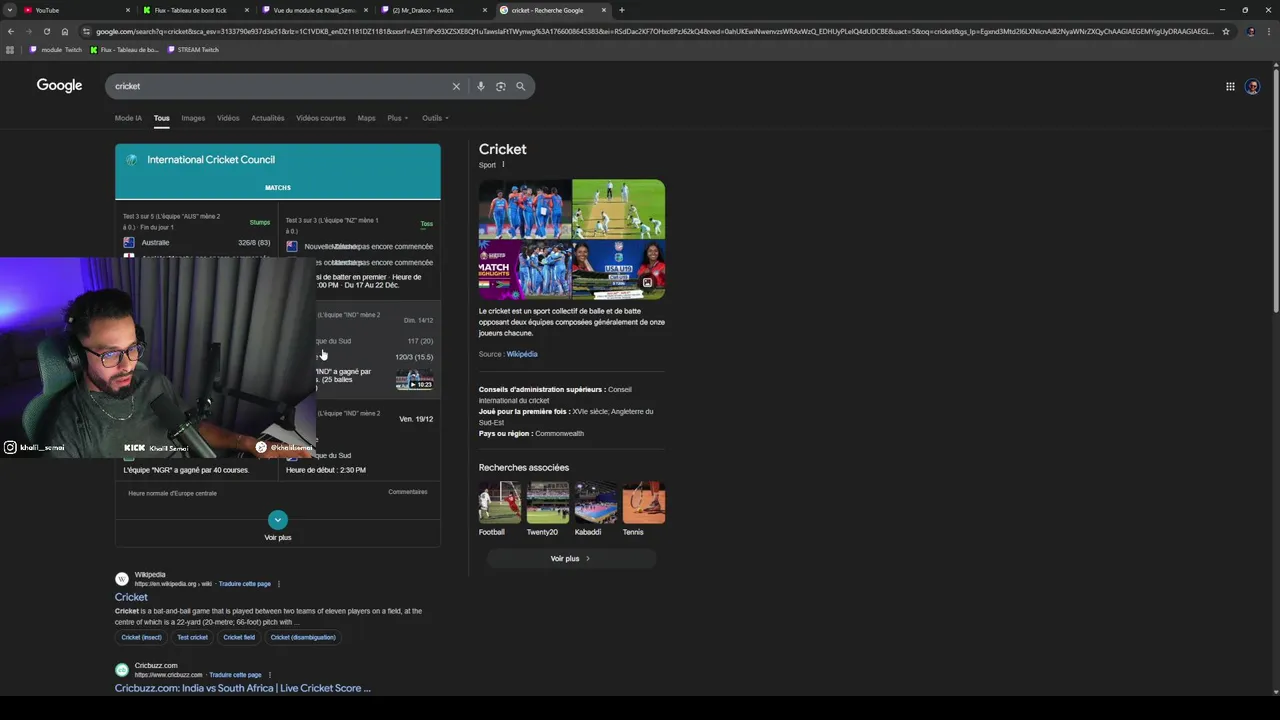
Task: Open the Wikipédia source link in knowledge panel
Action: [522, 354]
